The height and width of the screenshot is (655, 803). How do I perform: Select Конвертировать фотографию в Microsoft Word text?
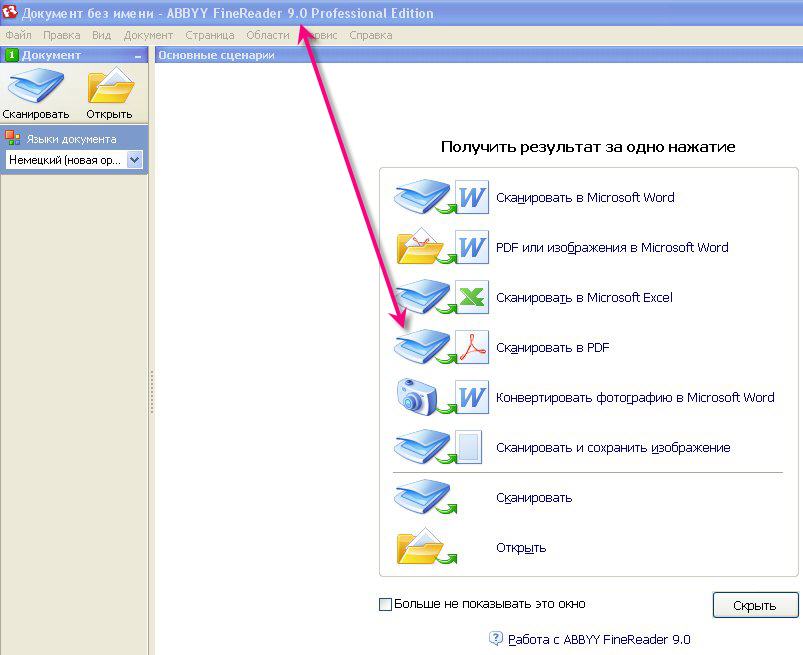pos(635,397)
